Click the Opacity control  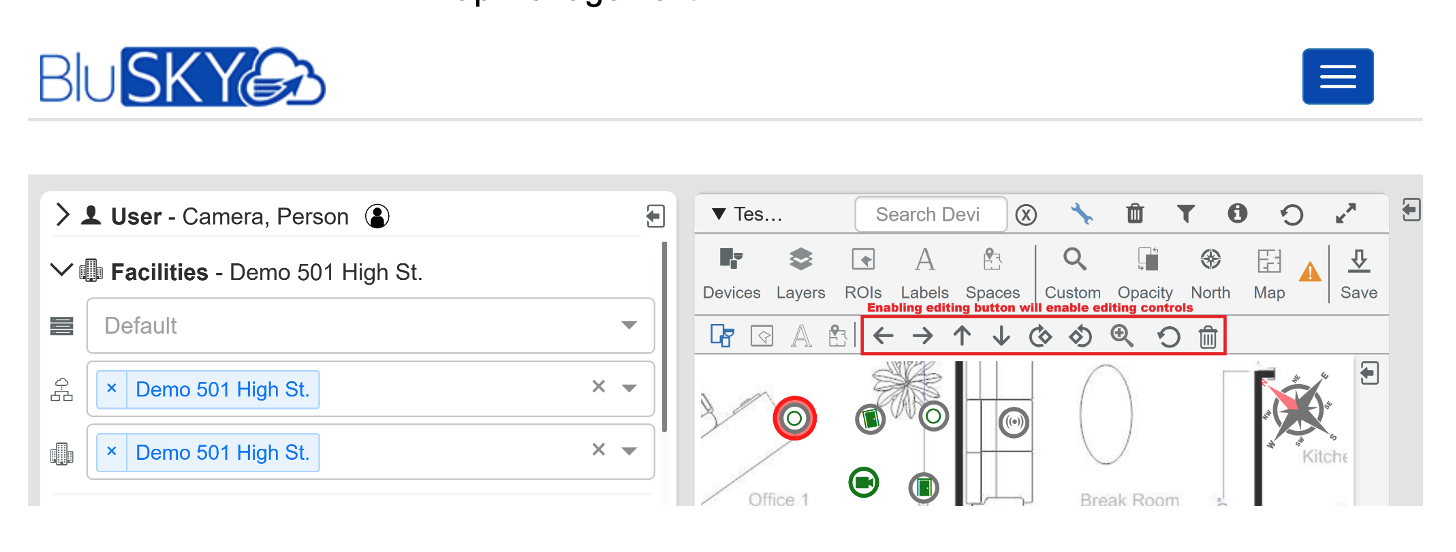[x=1145, y=272]
